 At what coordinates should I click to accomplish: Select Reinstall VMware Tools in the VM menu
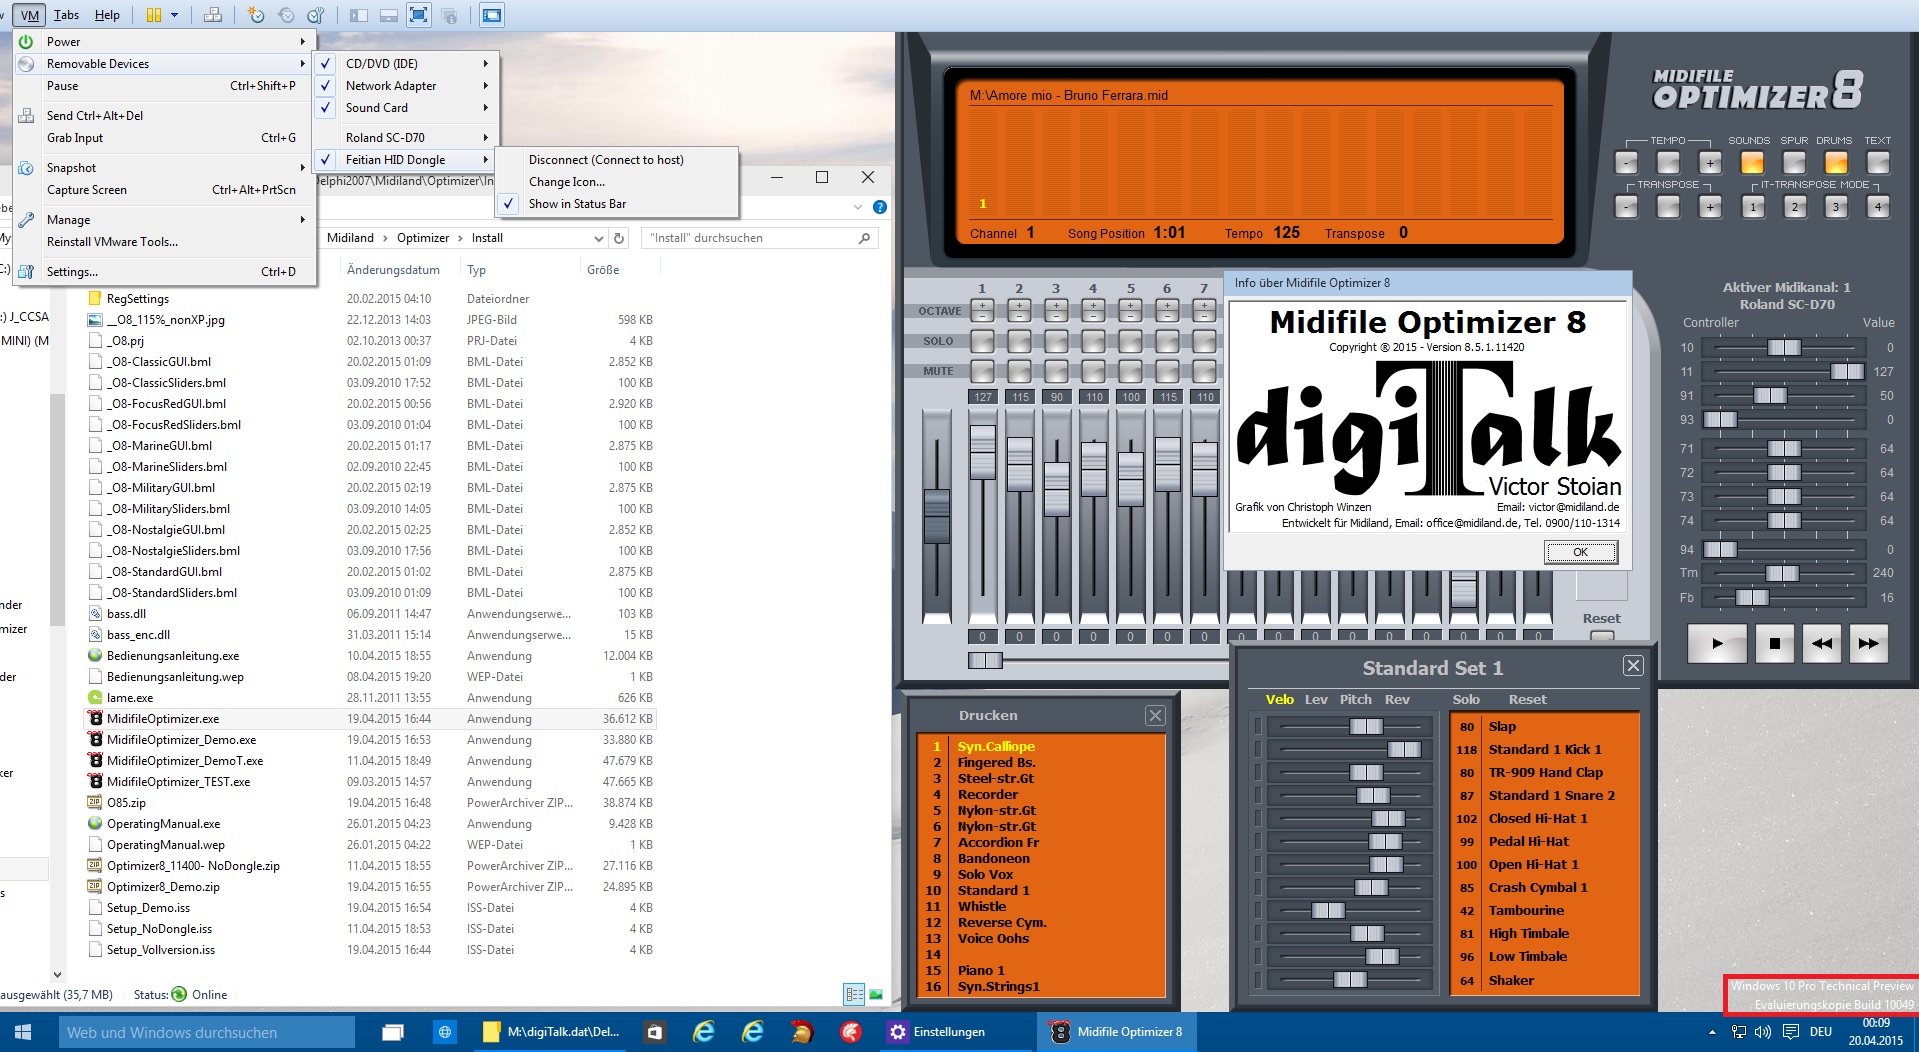[112, 242]
